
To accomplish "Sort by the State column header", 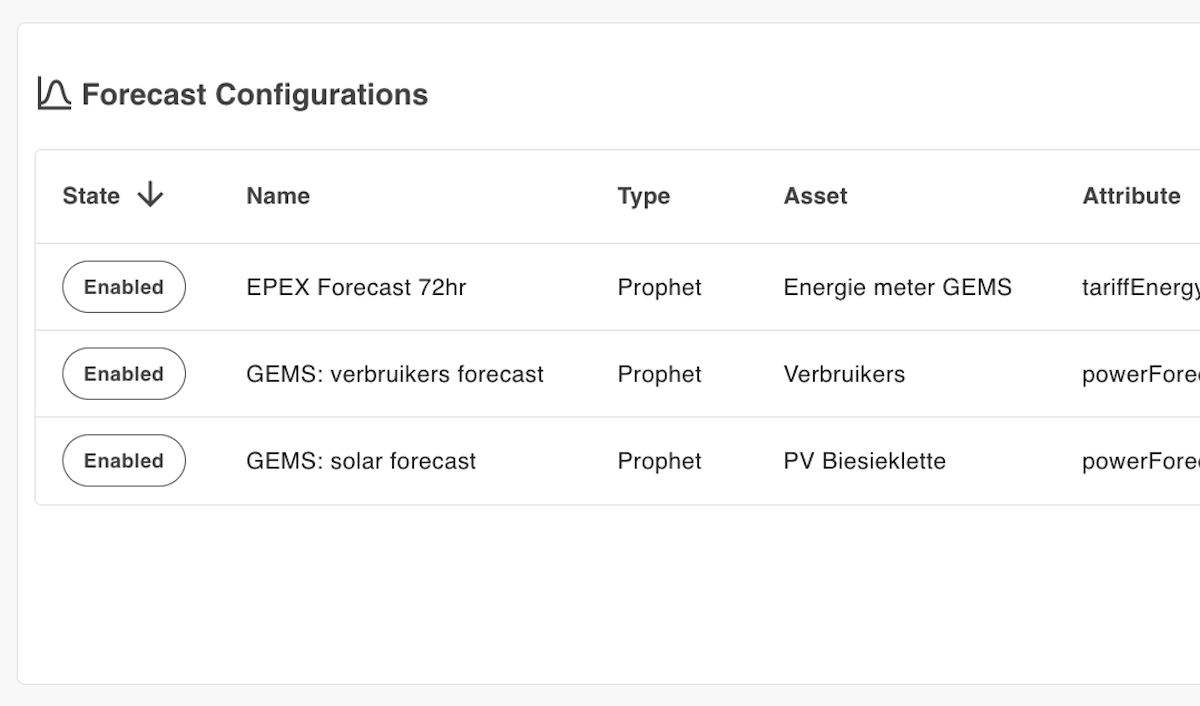I will pyautogui.click(x=91, y=196).
